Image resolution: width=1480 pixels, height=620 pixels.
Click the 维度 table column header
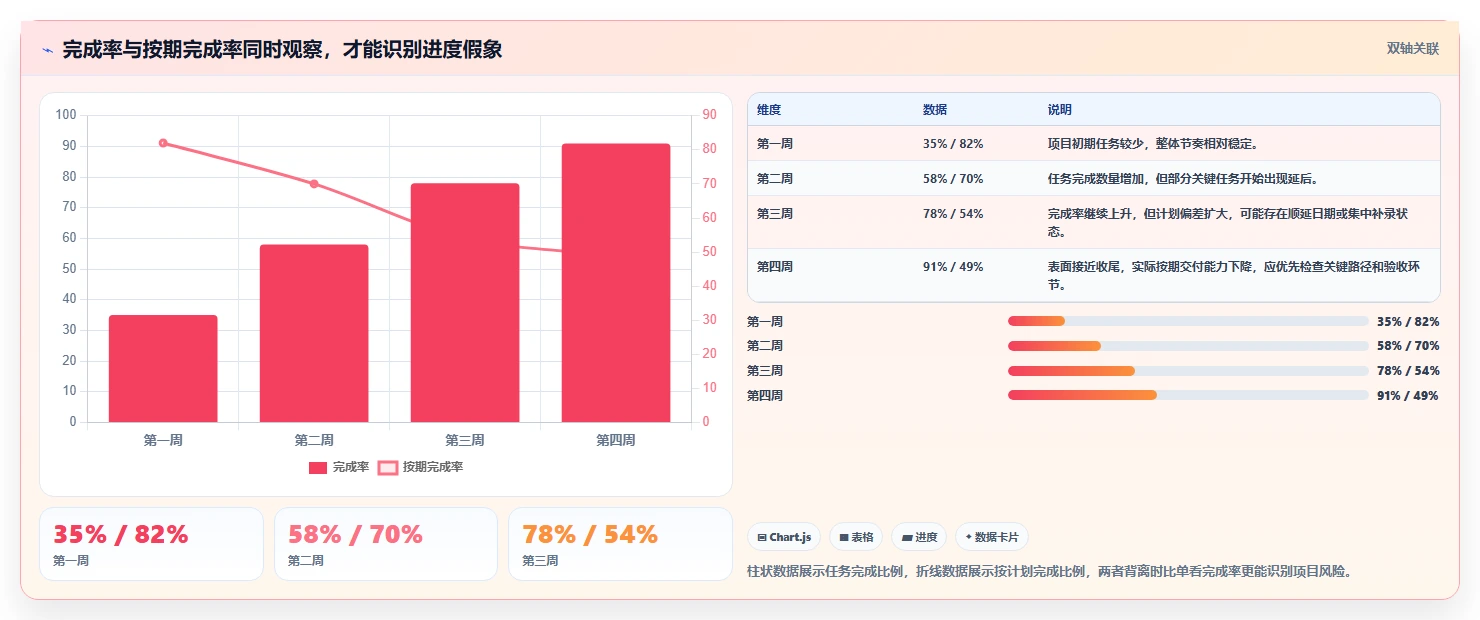tap(769, 110)
